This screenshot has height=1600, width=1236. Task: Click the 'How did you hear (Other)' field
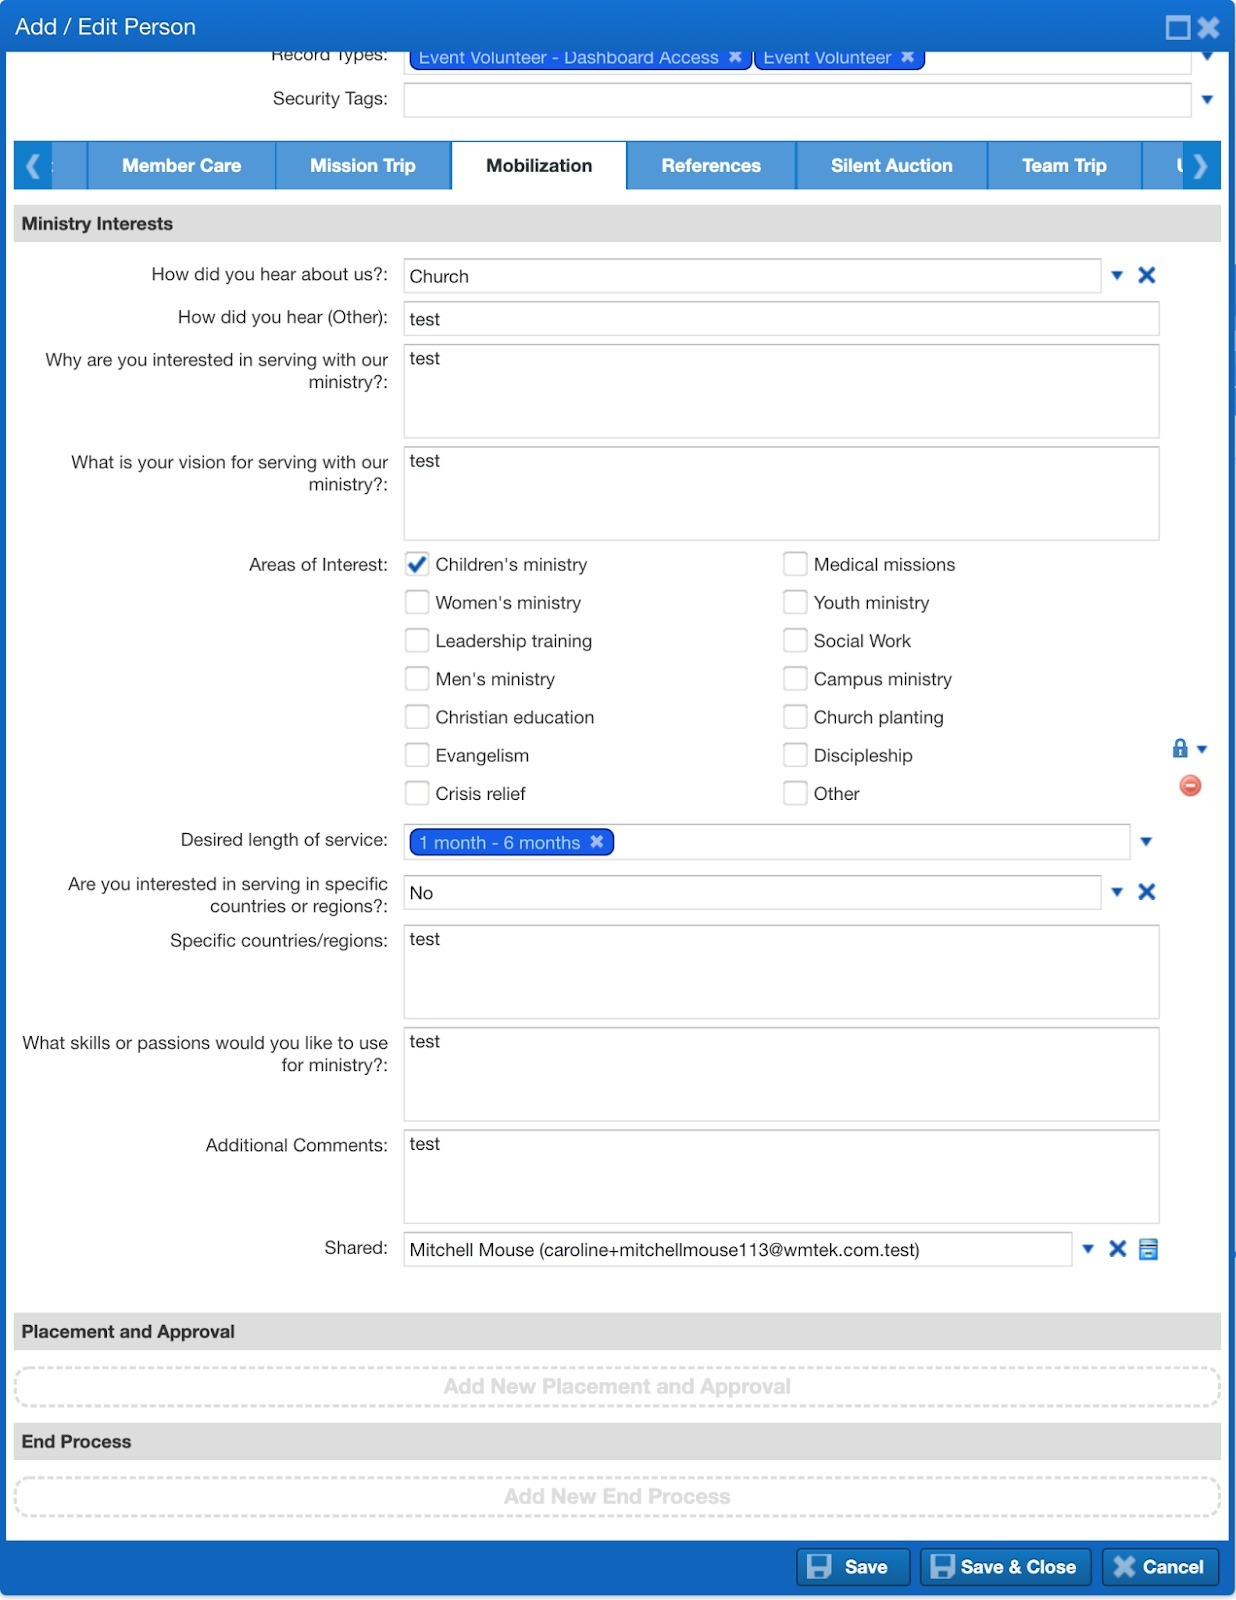point(781,319)
